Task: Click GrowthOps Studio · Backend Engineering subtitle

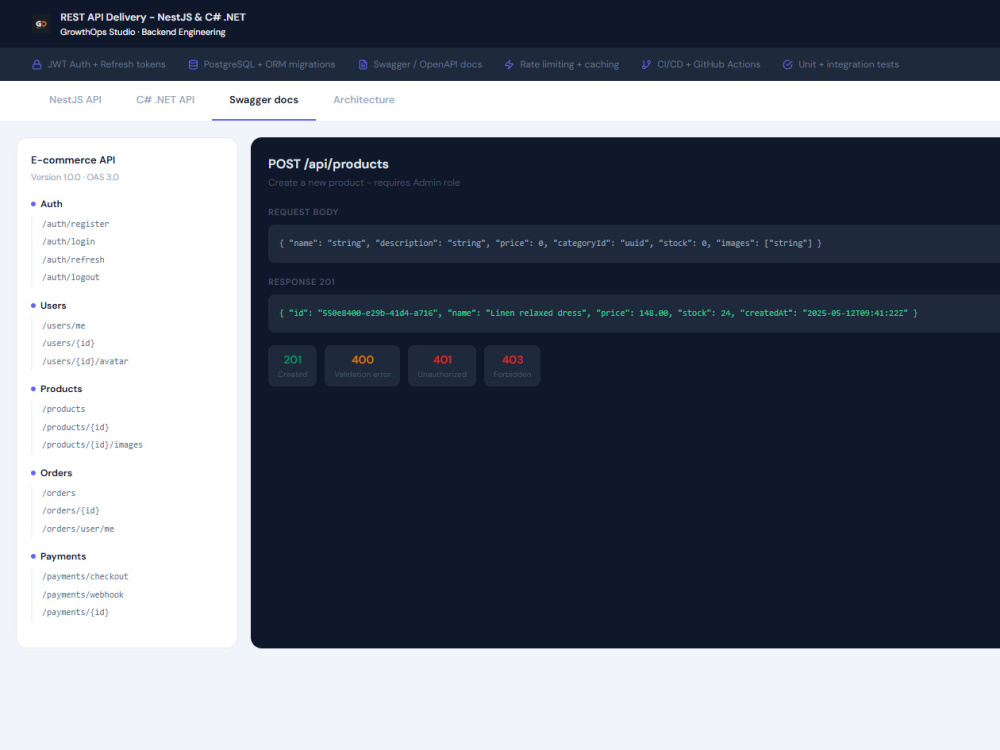Action: [143, 32]
